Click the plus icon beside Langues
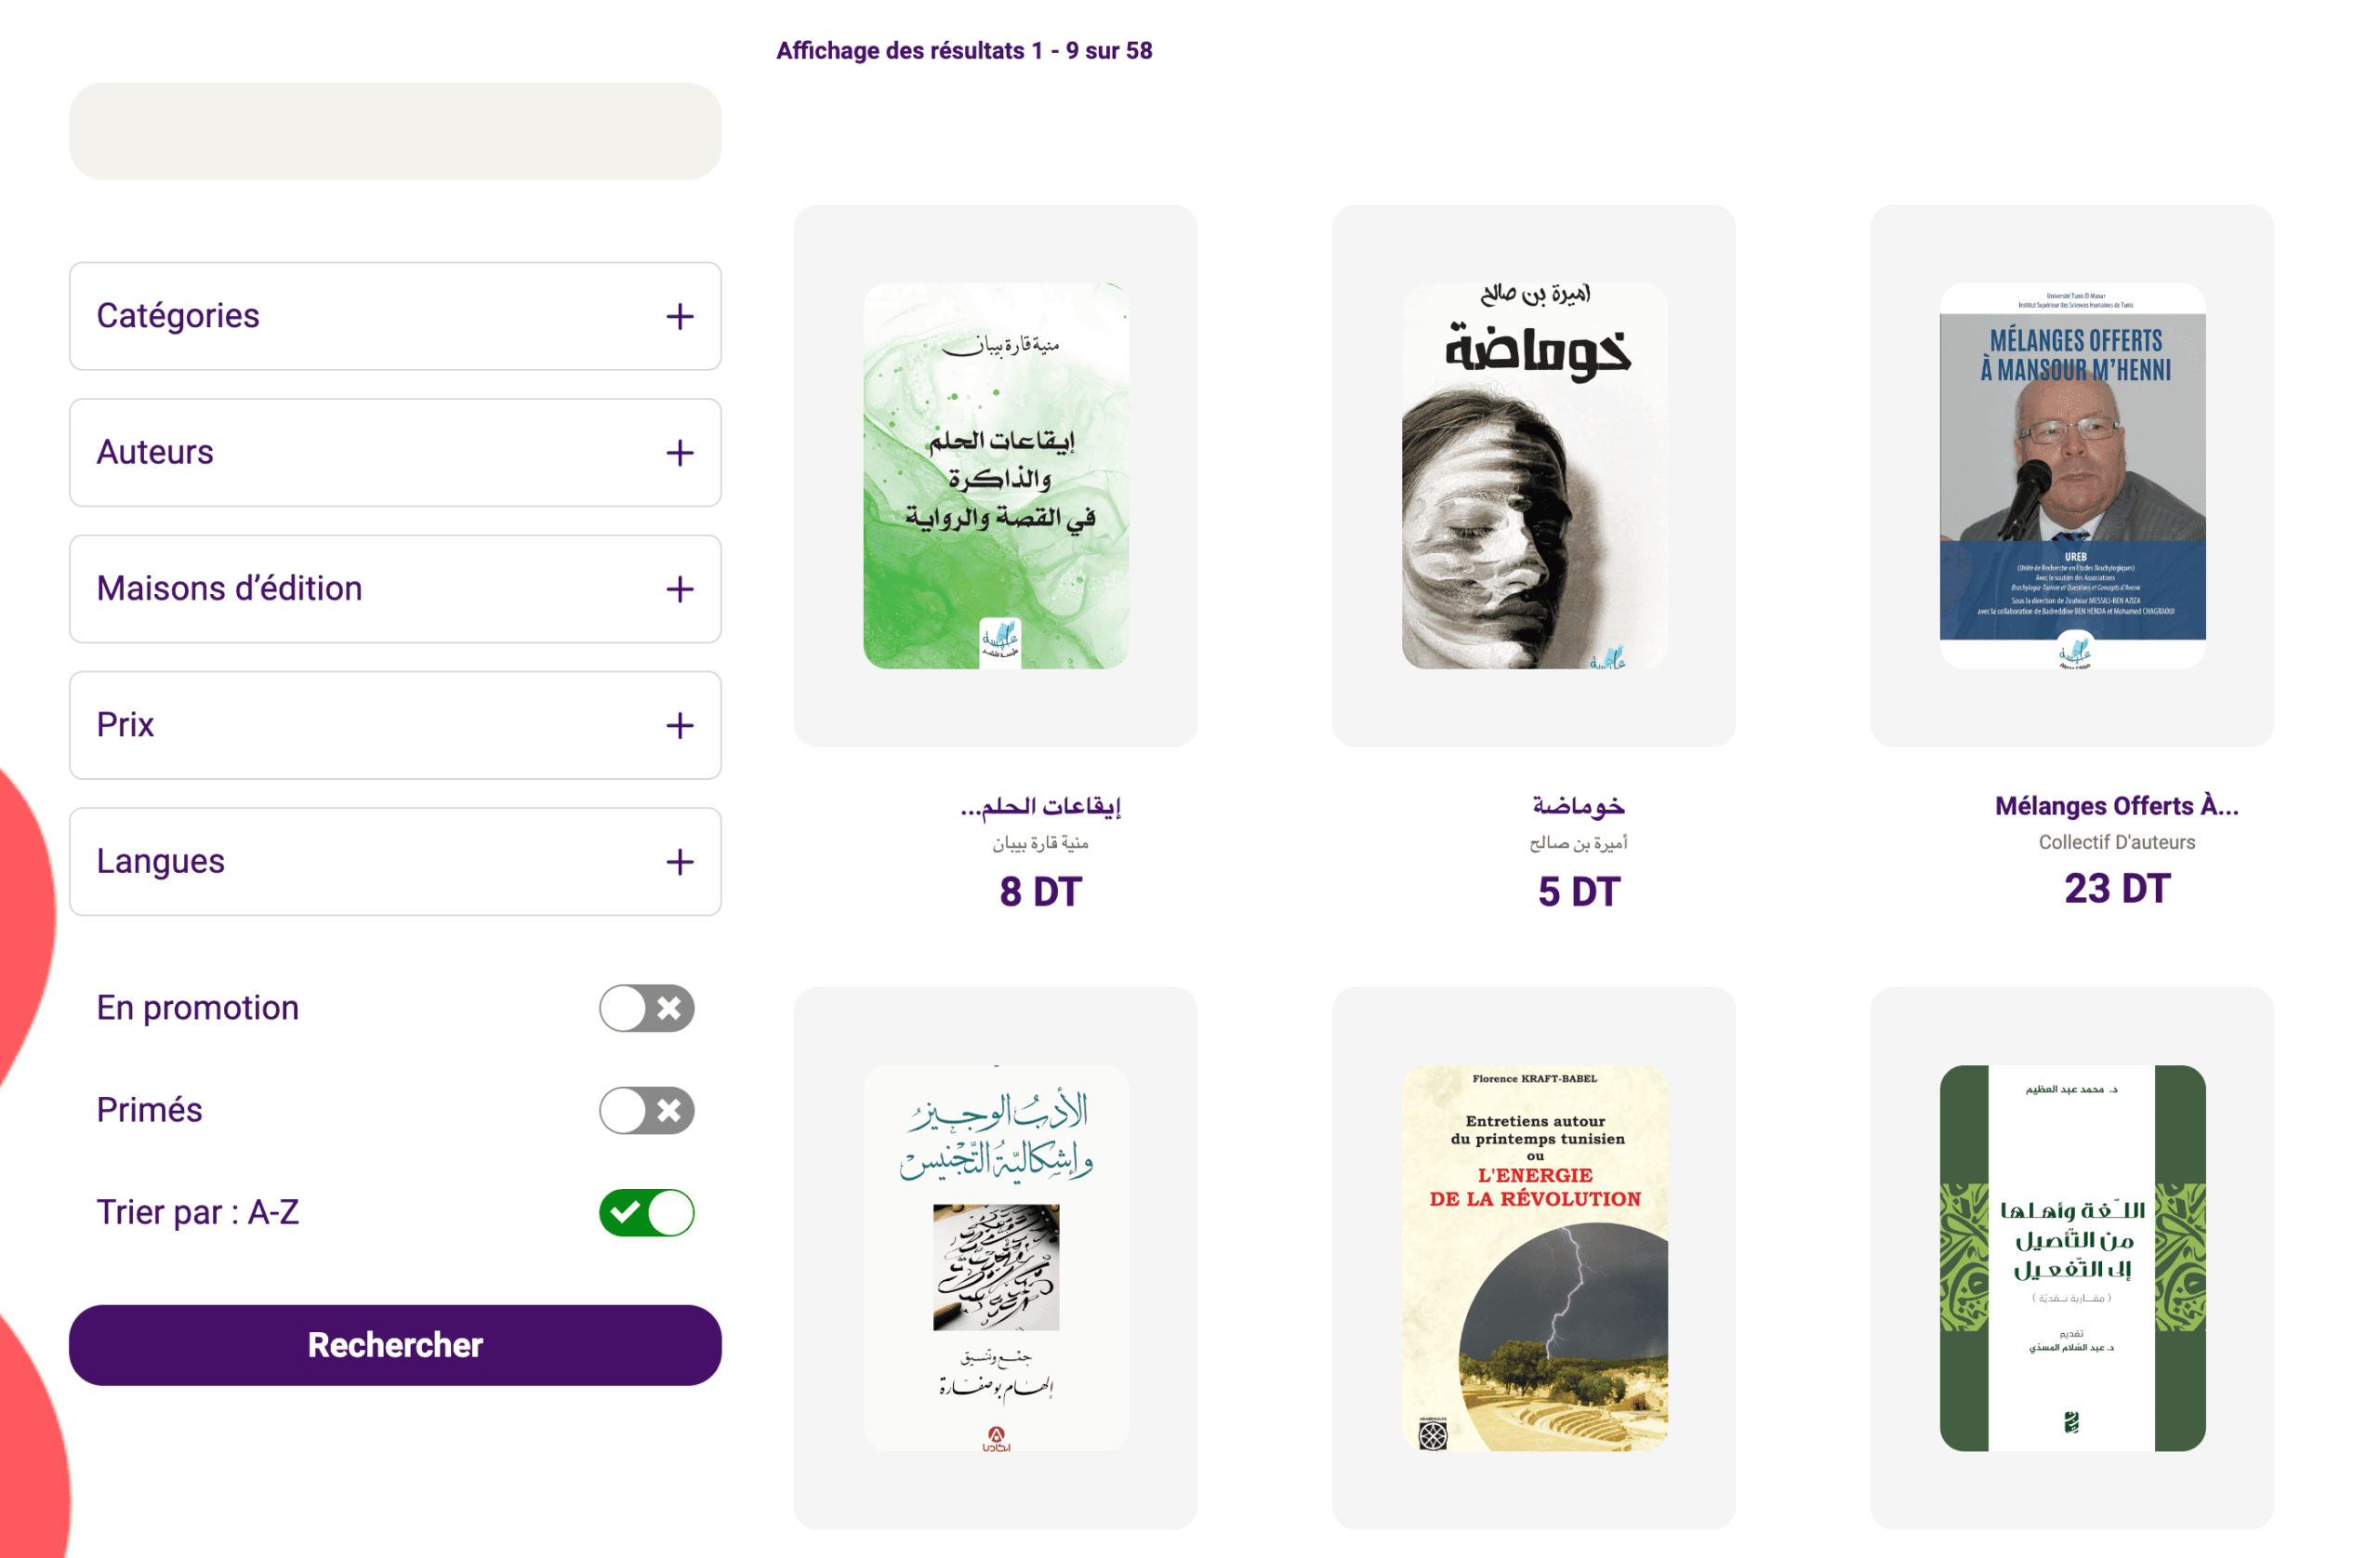2380x1558 pixels. (x=679, y=862)
